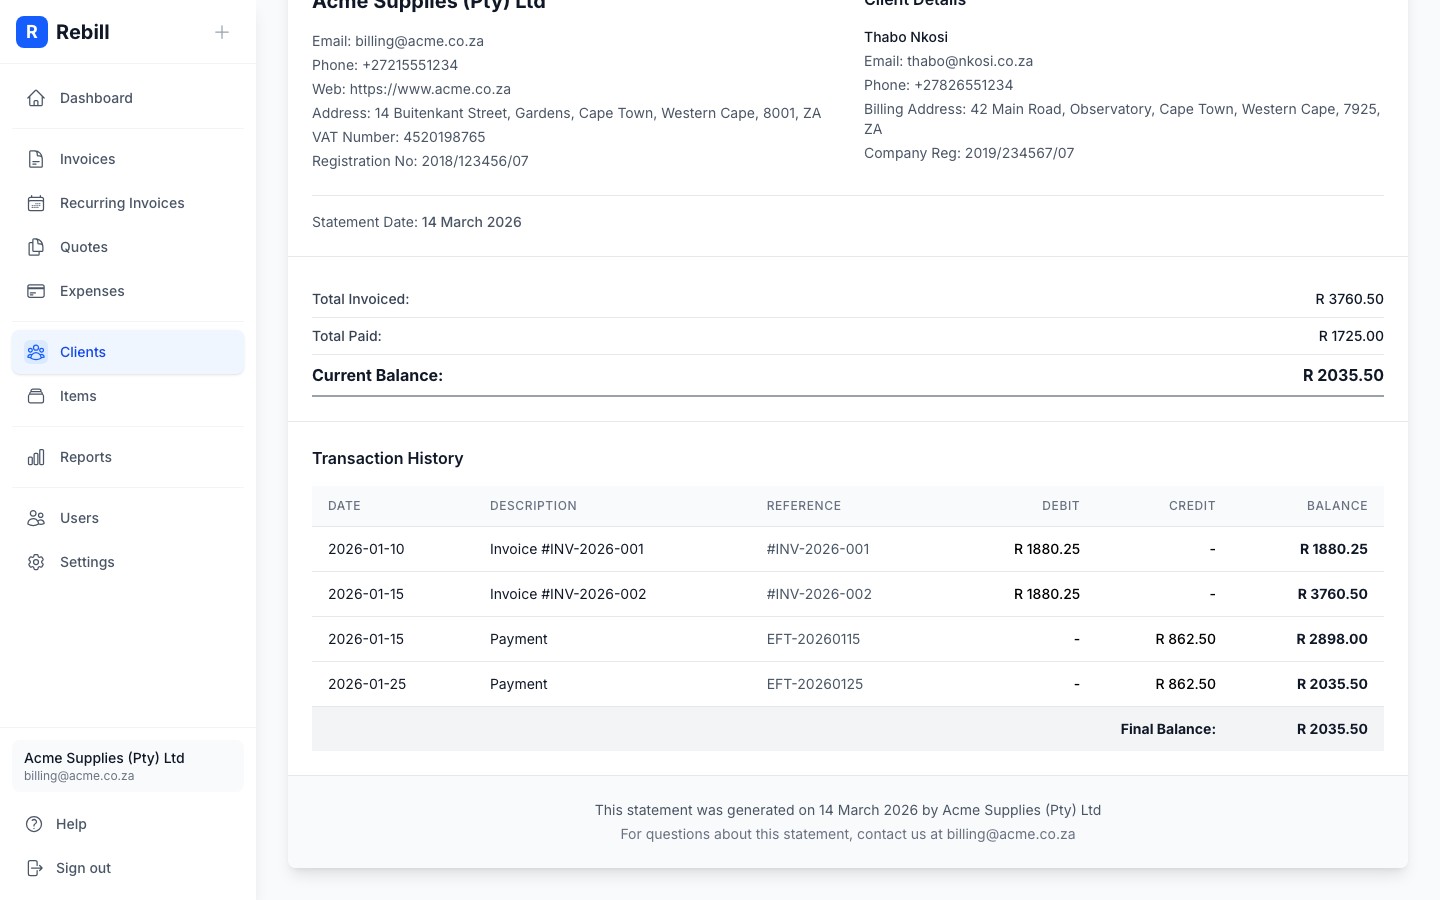Click the #INV-2026-002 reference
This screenshot has height=900, width=1440.
(818, 594)
